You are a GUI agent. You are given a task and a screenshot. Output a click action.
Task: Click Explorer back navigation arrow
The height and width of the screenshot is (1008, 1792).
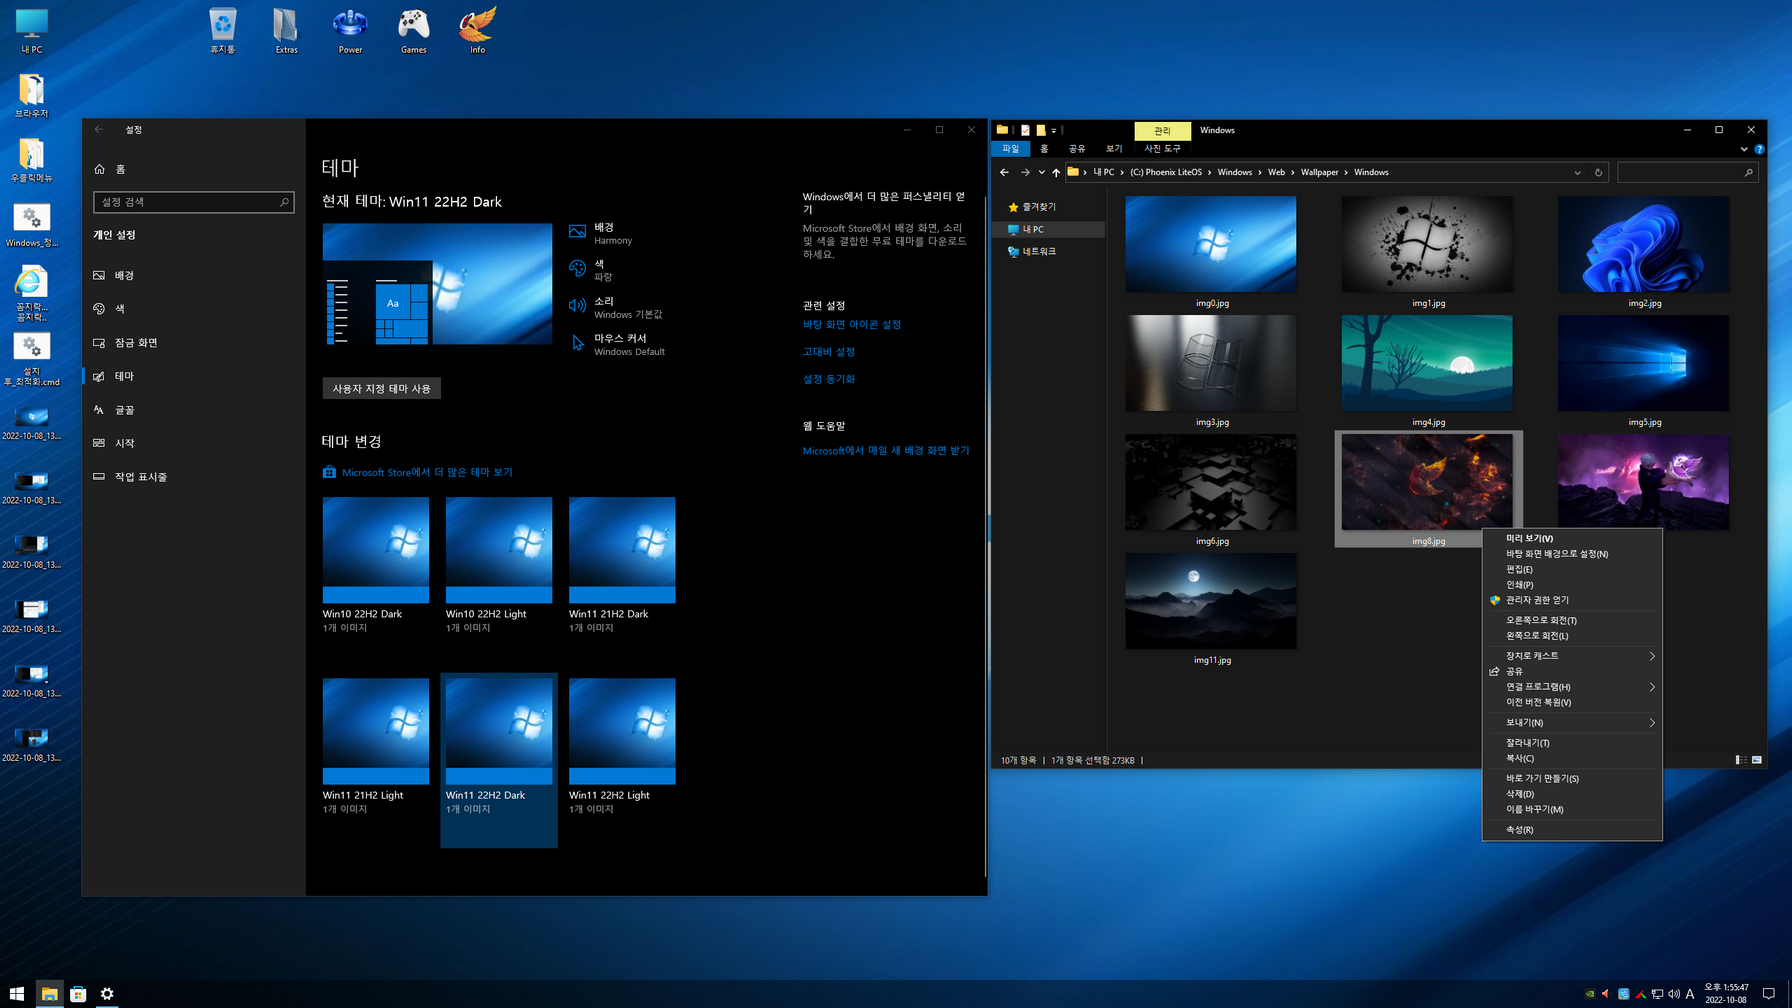tap(1004, 172)
